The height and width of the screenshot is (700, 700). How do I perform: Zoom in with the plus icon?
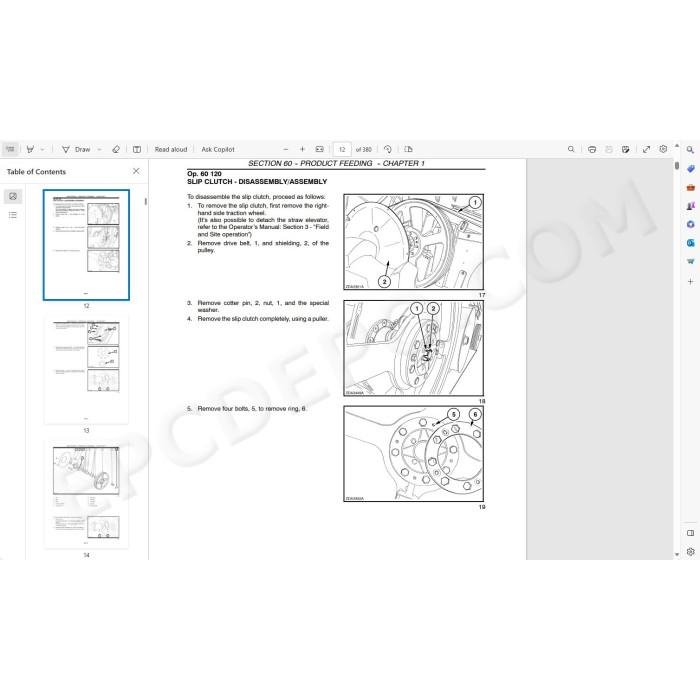pyautogui.click(x=302, y=149)
